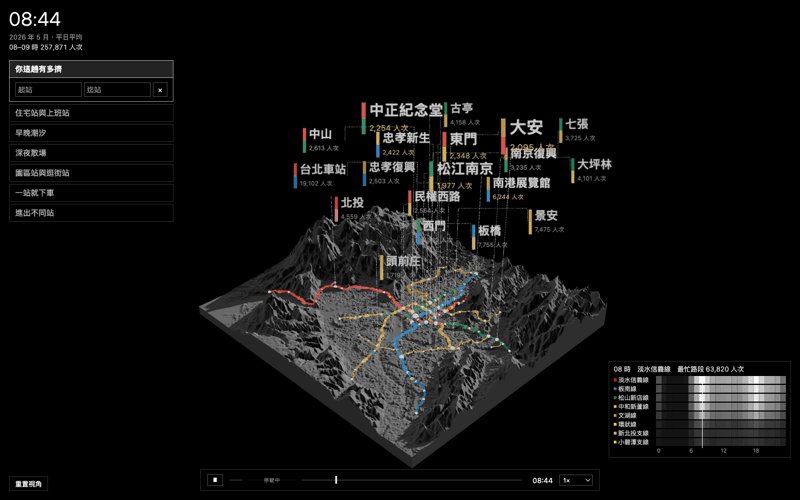Select the 頭前庄 station label
This screenshot has height=500, width=800.
pos(403,261)
